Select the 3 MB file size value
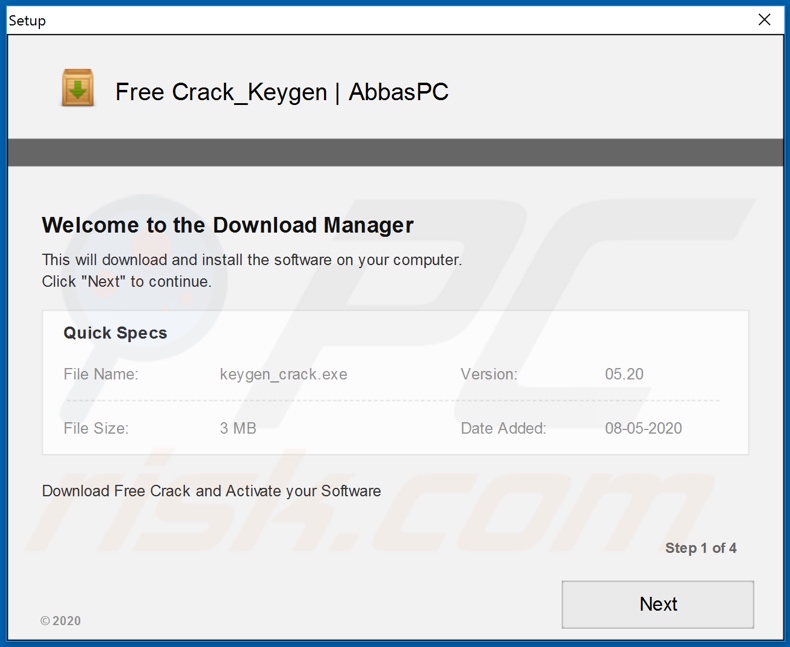790x647 pixels. pos(238,428)
